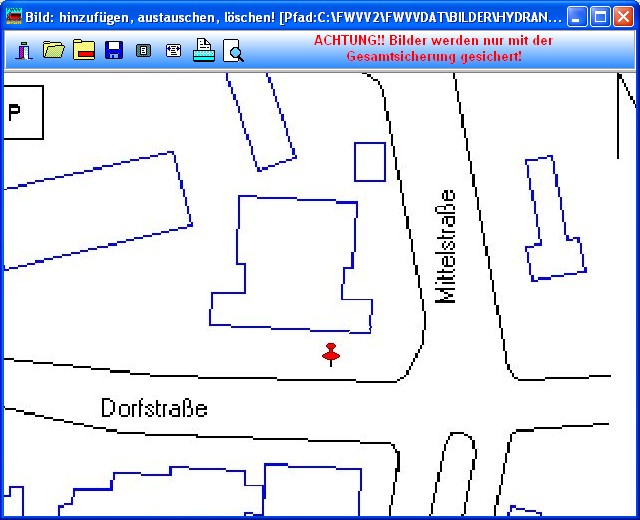Viewport: 640px width, 520px height.
Task: Print the map using printer icon
Action: coord(204,50)
